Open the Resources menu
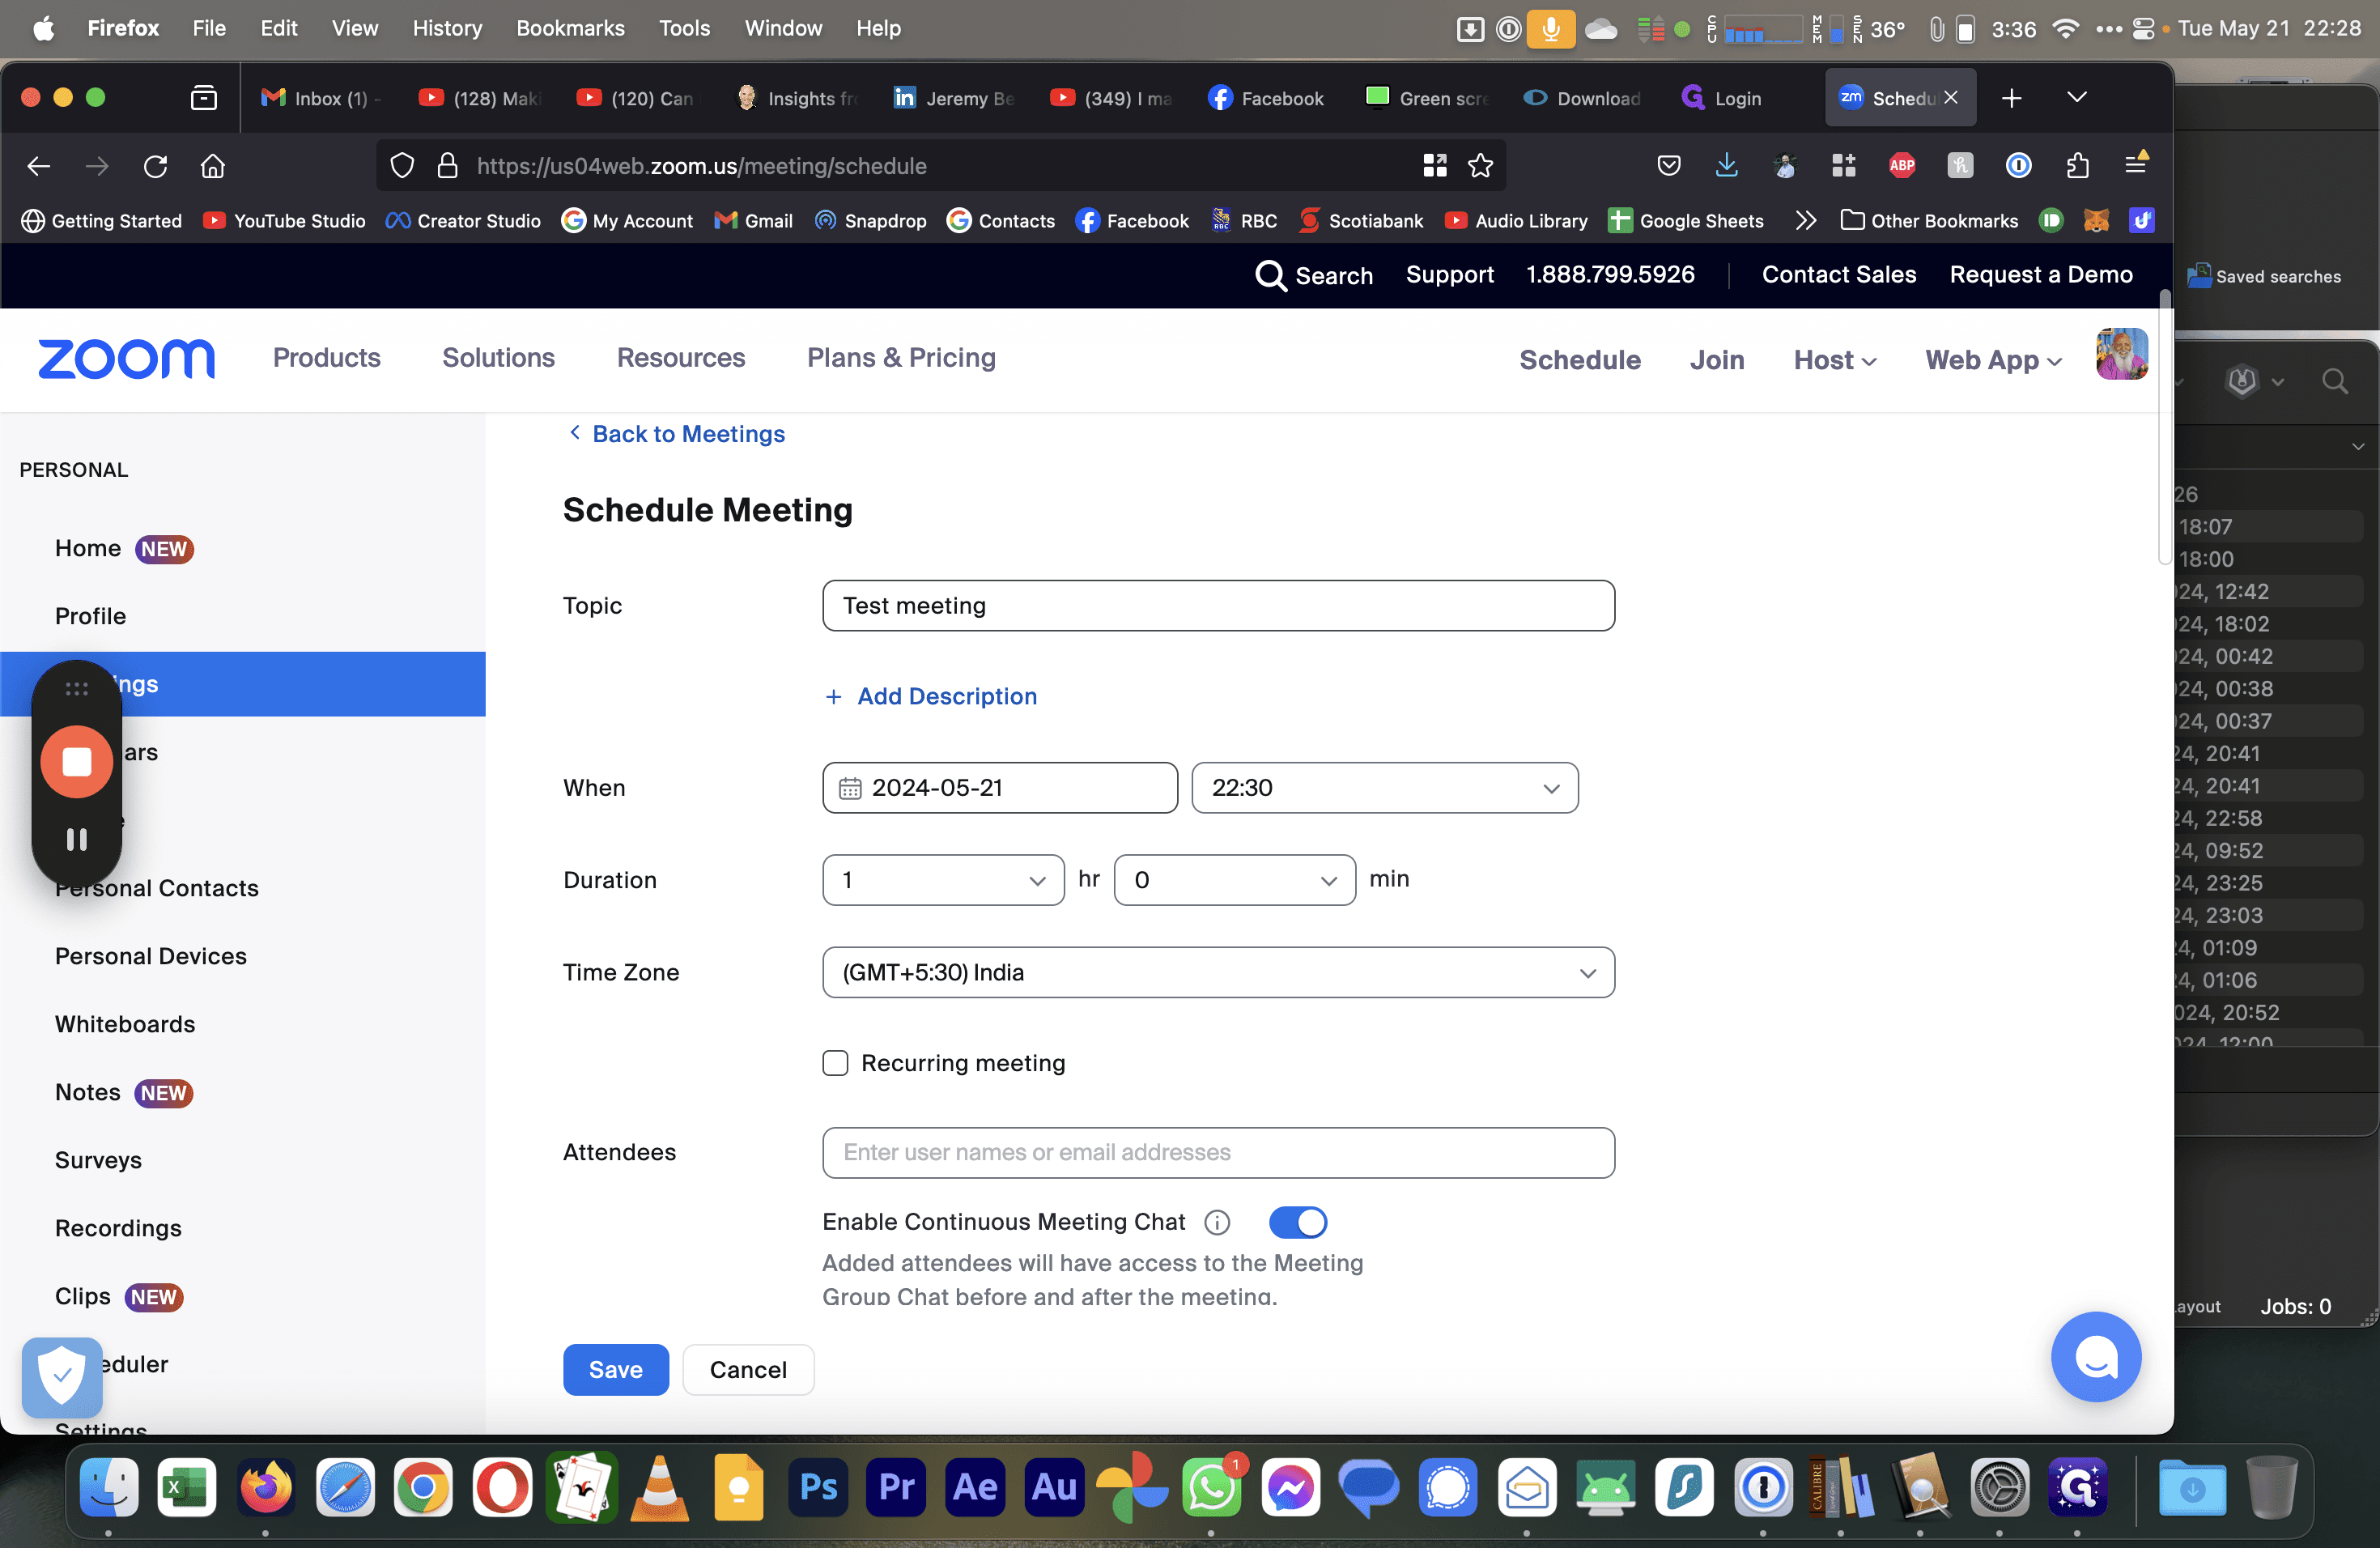The image size is (2380, 1548). click(681, 358)
